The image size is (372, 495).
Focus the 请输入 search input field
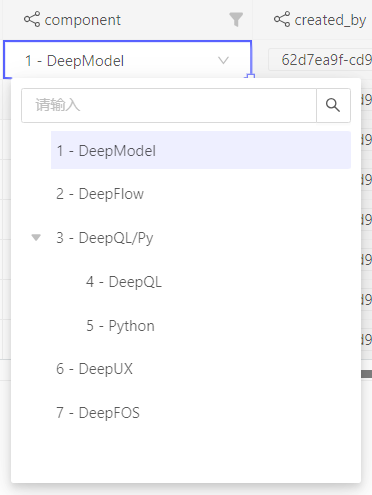pos(169,105)
